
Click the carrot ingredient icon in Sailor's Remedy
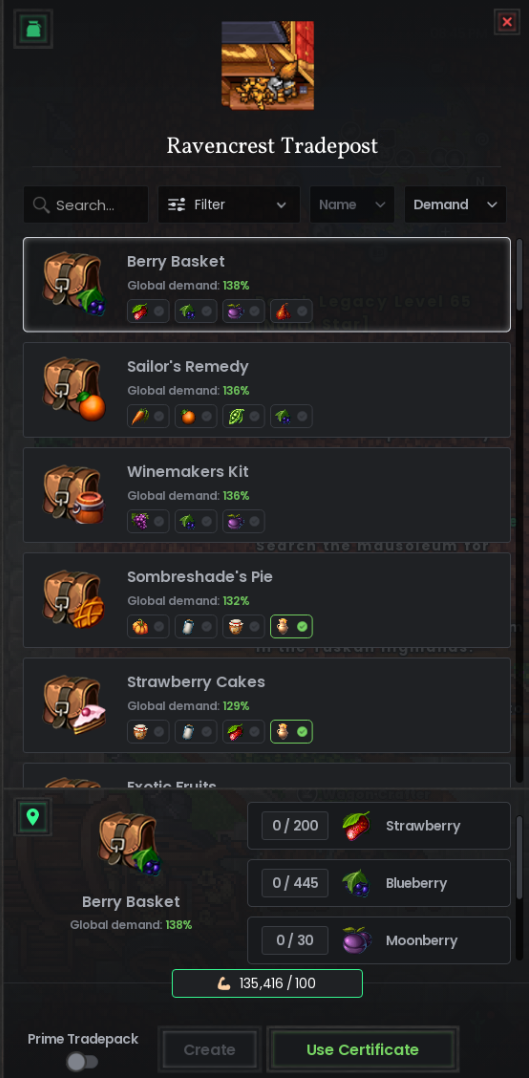(140, 416)
